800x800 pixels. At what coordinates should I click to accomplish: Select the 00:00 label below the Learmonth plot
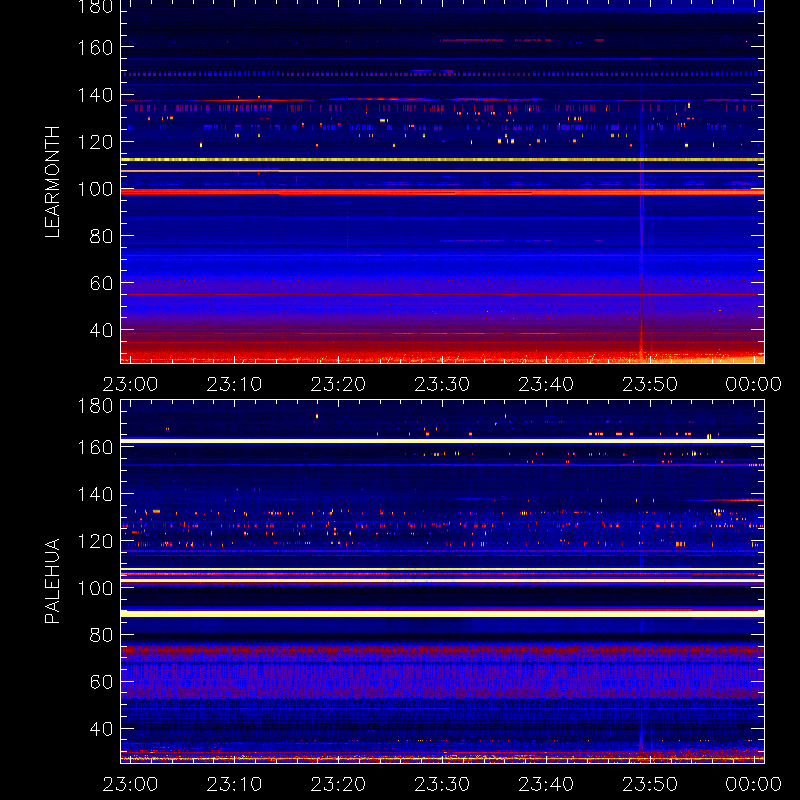coord(754,384)
